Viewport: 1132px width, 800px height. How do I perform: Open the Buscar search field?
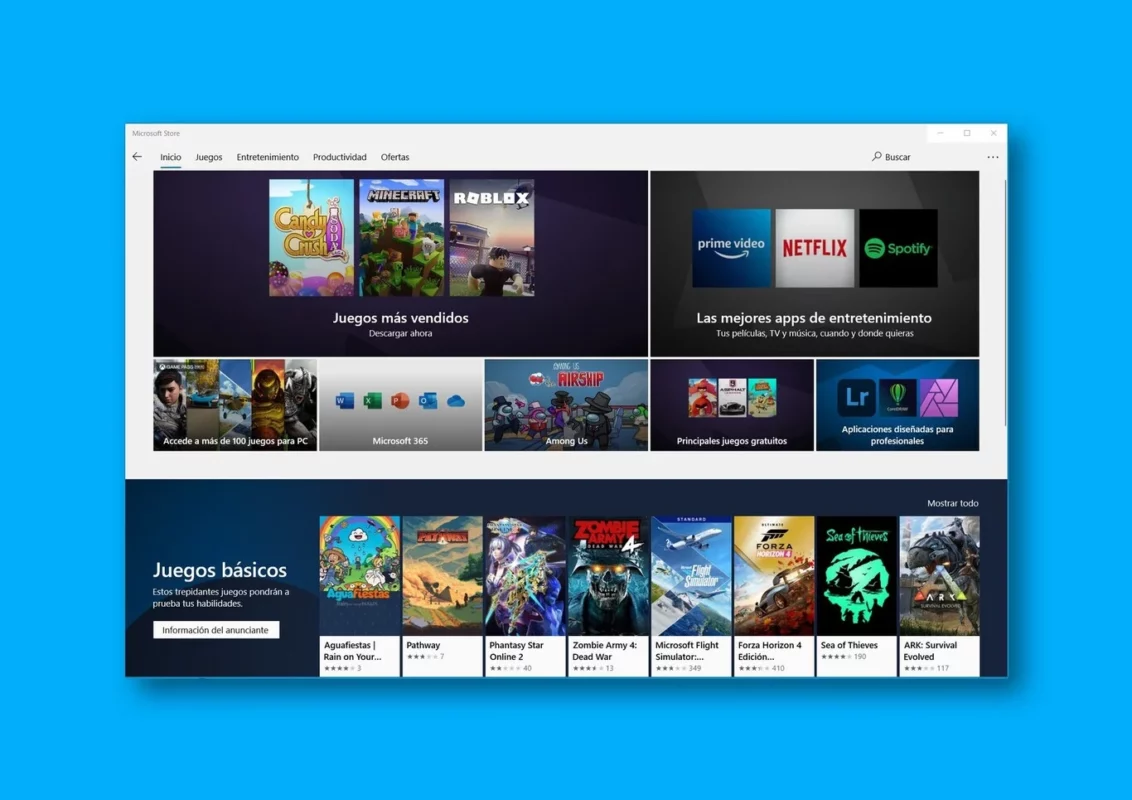(x=890, y=157)
